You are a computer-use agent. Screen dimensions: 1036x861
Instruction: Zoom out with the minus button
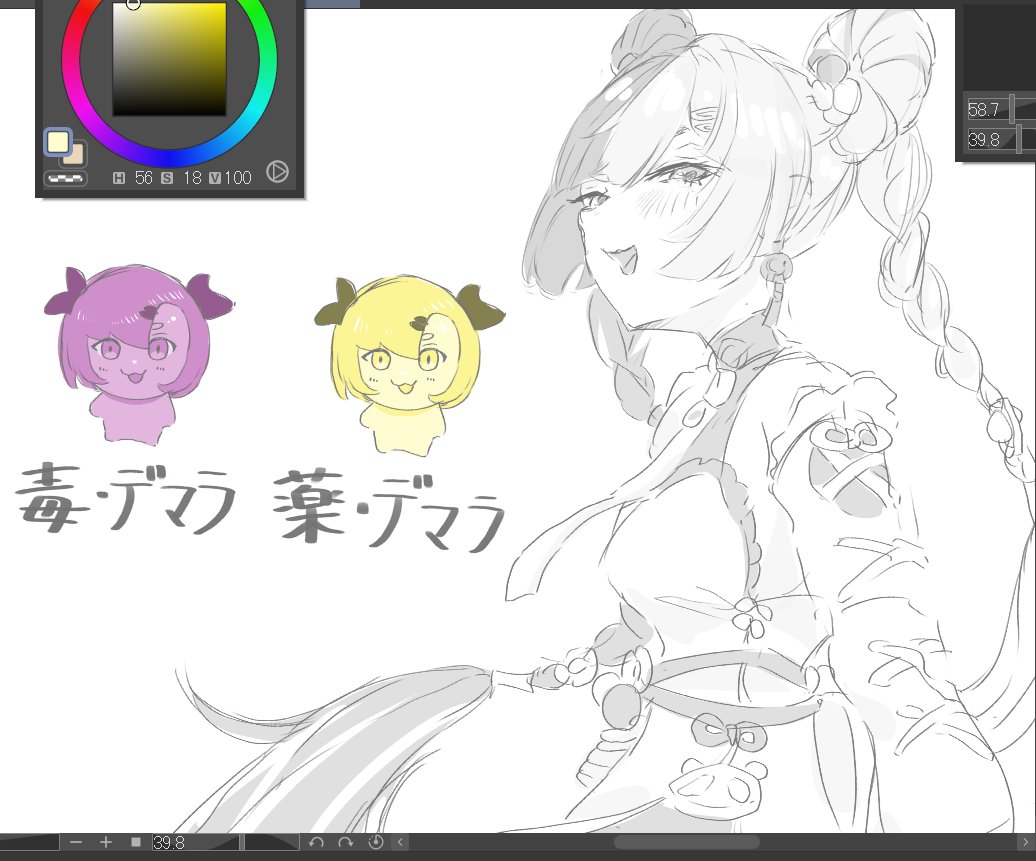(76, 842)
